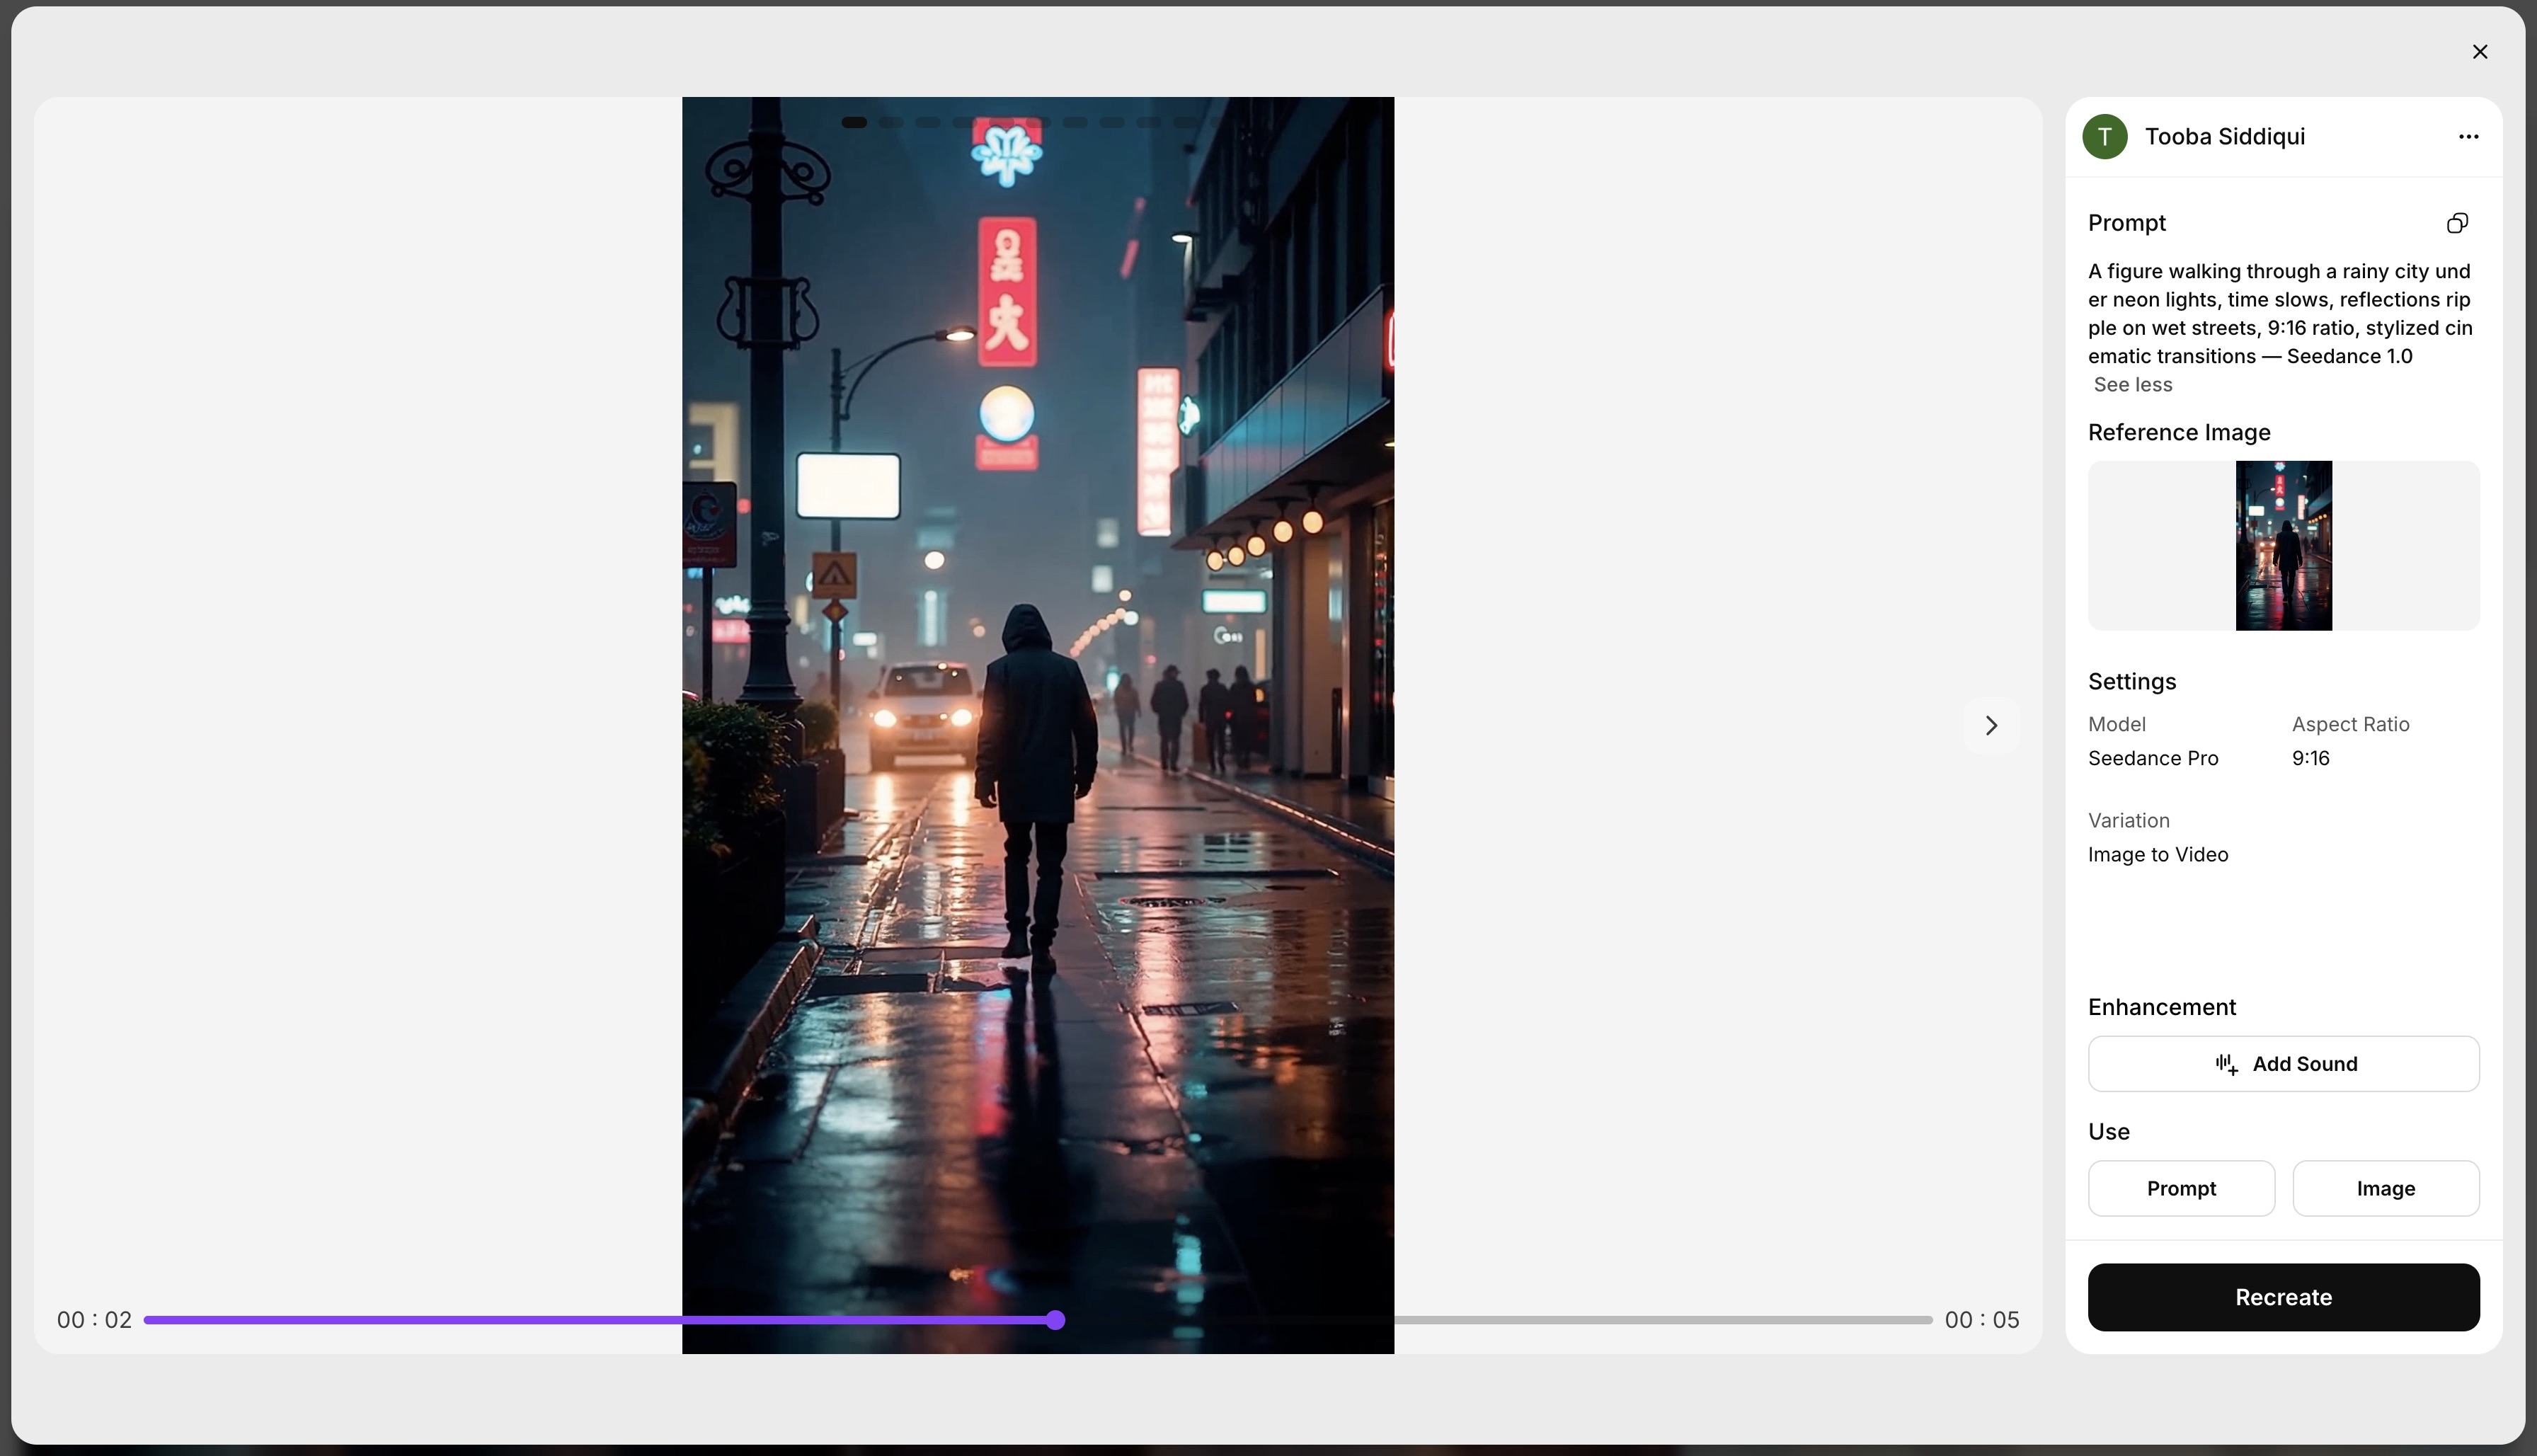Click the Enhancement heading
This screenshot has height=1456, width=2537.
2161,1007
